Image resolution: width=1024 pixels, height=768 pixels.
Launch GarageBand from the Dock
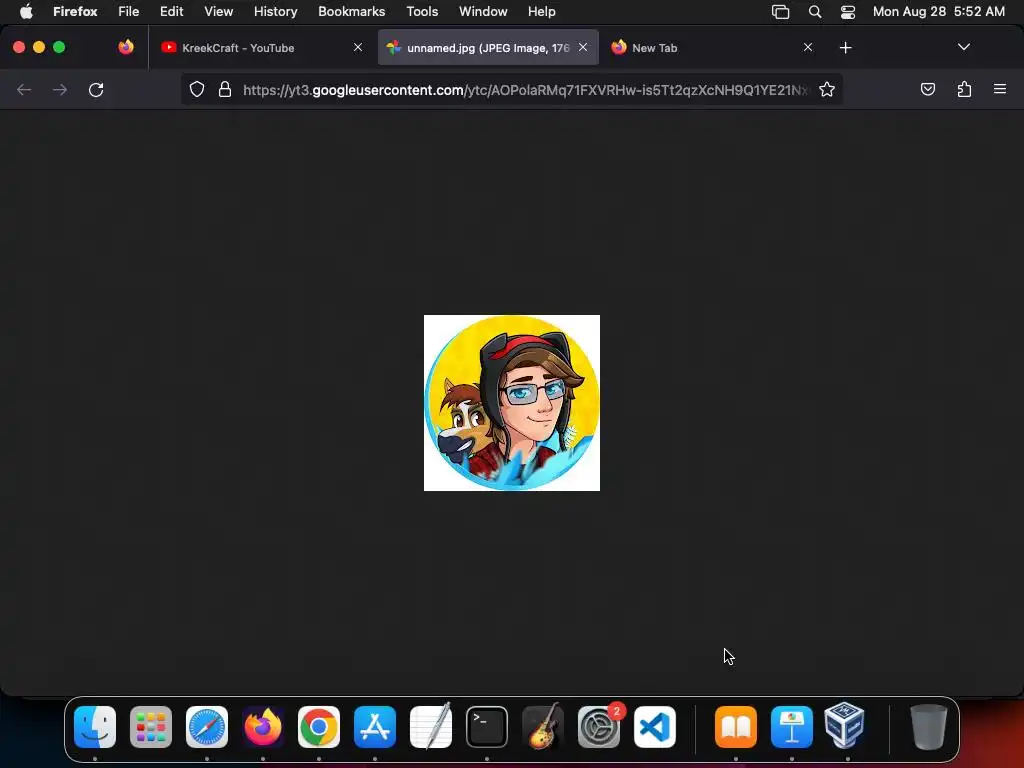tap(543, 727)
